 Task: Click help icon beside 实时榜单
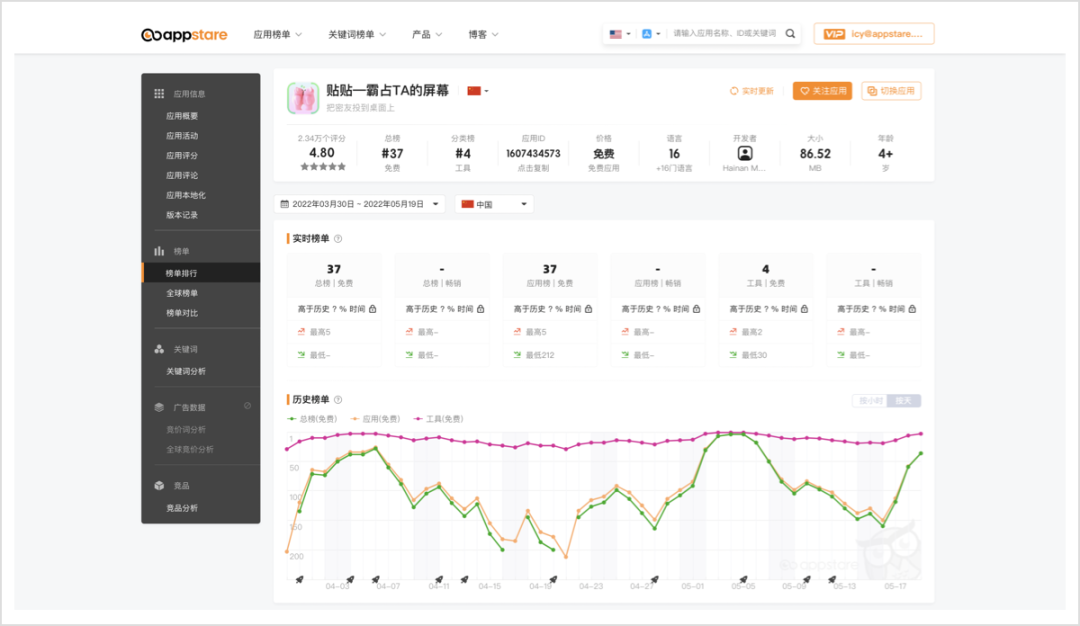click(x=338, y=239)
